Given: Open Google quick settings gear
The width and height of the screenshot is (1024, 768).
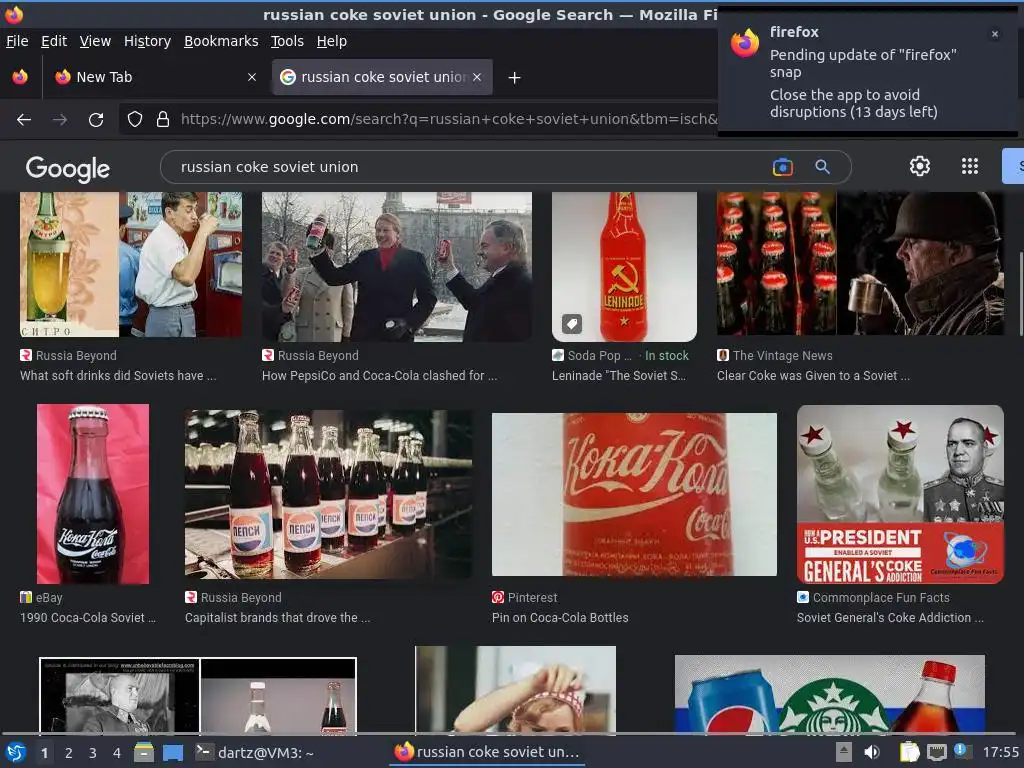Looking at the screenshot, I should 920,166.
